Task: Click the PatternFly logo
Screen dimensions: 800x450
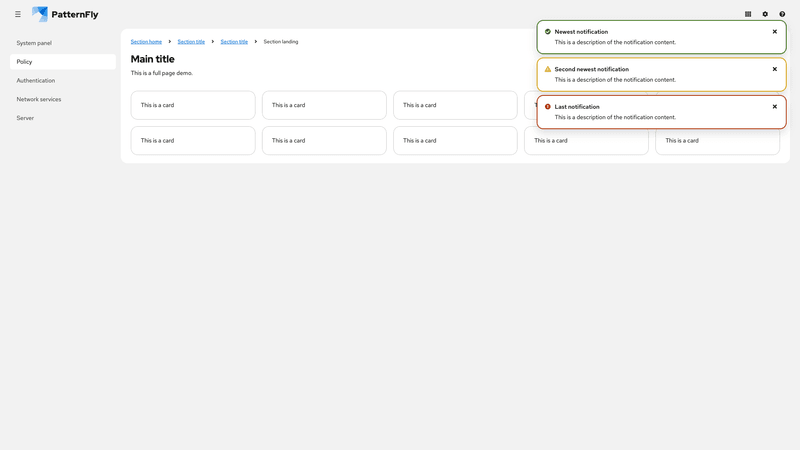Action: (65, 14)
